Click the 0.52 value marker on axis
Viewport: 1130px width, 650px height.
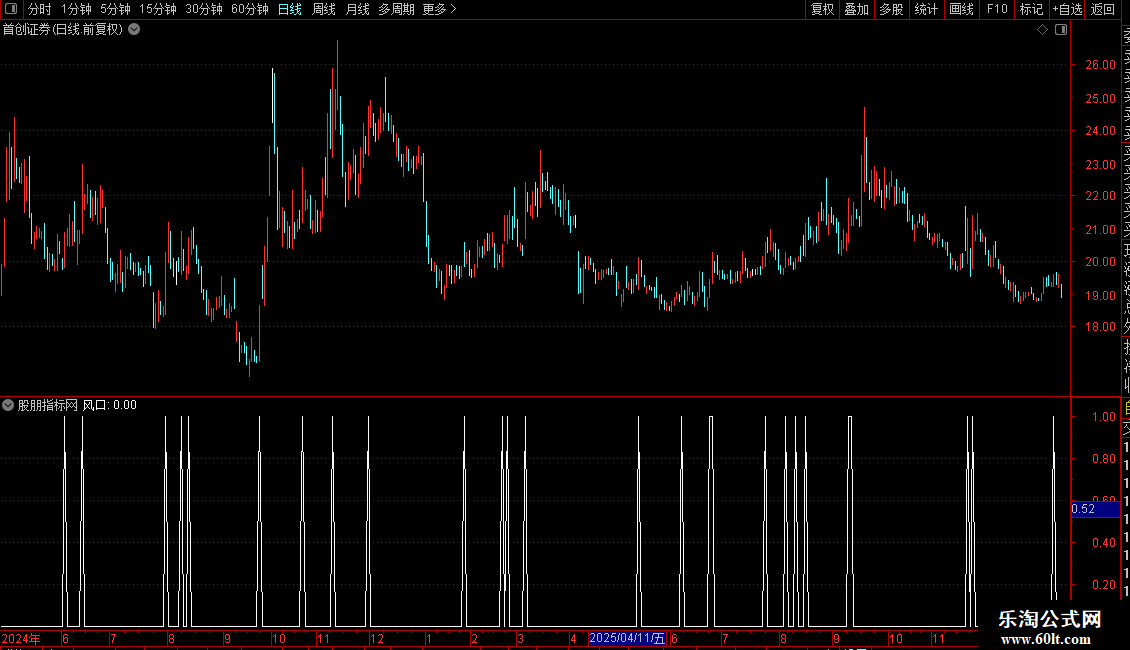(1095, 509)
